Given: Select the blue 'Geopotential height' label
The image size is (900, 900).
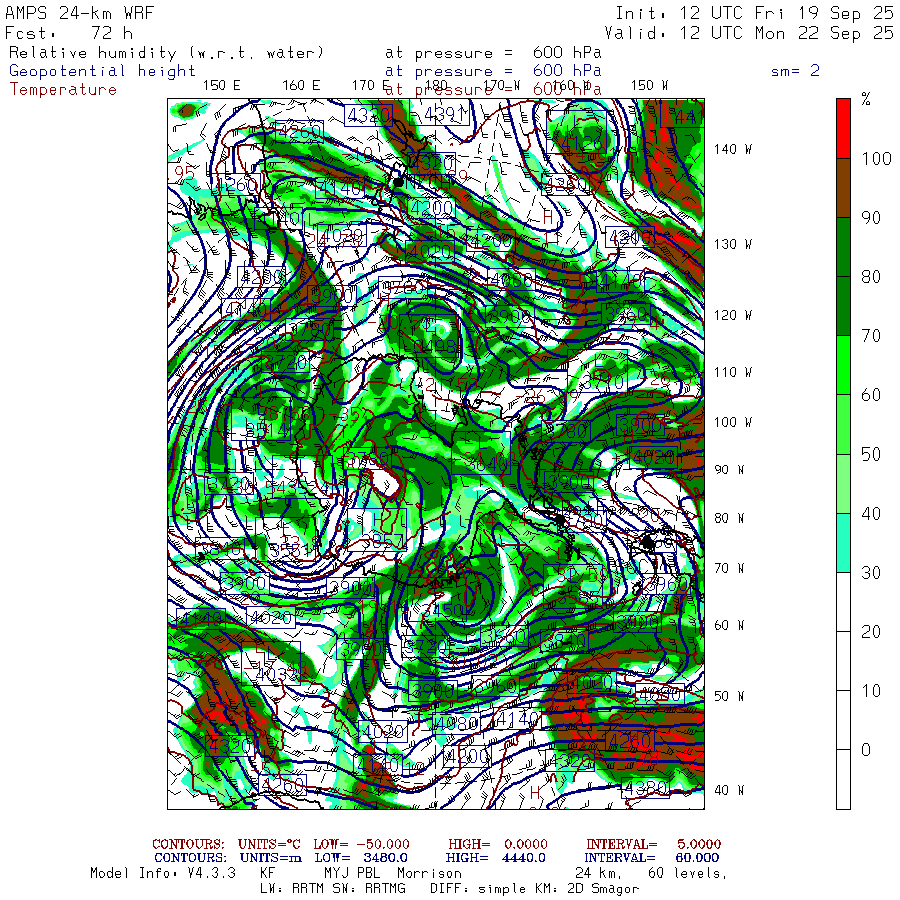Looking at the screenshot, I should (x=102, y=71).
